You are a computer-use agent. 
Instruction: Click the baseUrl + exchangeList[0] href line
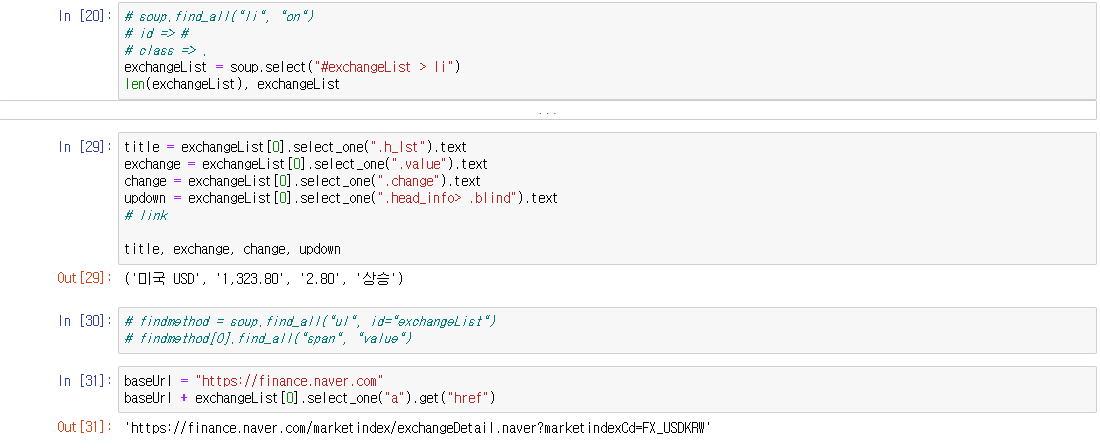(309, 398)
